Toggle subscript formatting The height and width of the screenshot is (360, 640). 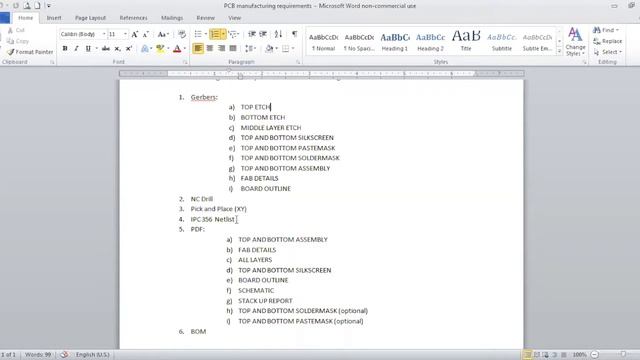coord(118,49)
